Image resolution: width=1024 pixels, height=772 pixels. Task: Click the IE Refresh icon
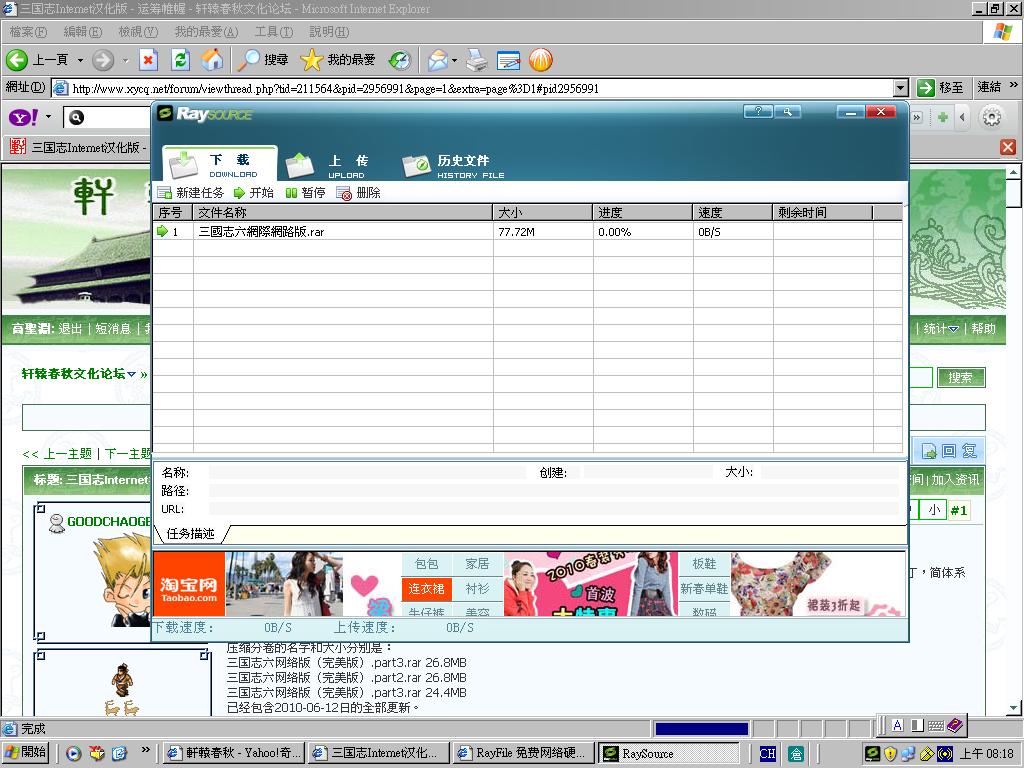click(180, 60)
